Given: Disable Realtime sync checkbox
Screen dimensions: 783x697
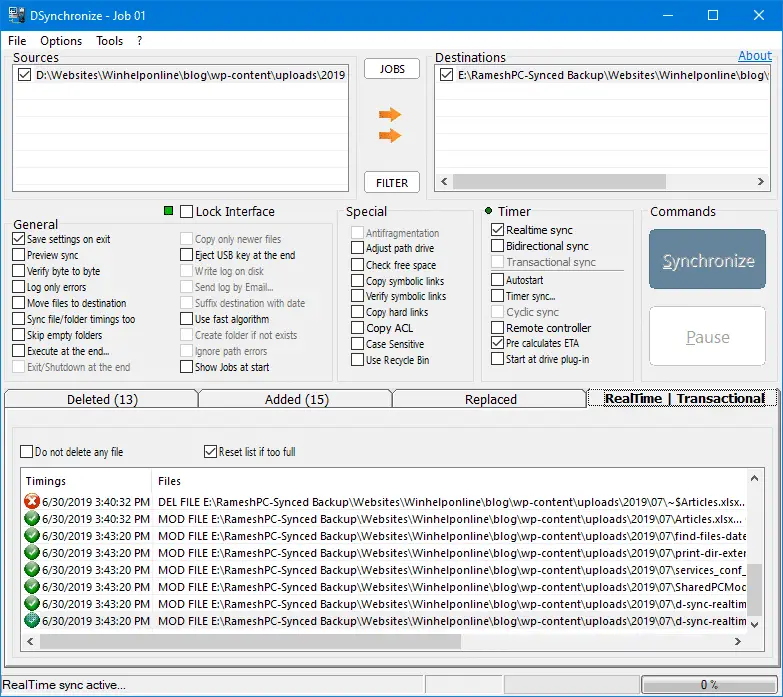Looking at the screenshot, I should [x=497, y=230].
